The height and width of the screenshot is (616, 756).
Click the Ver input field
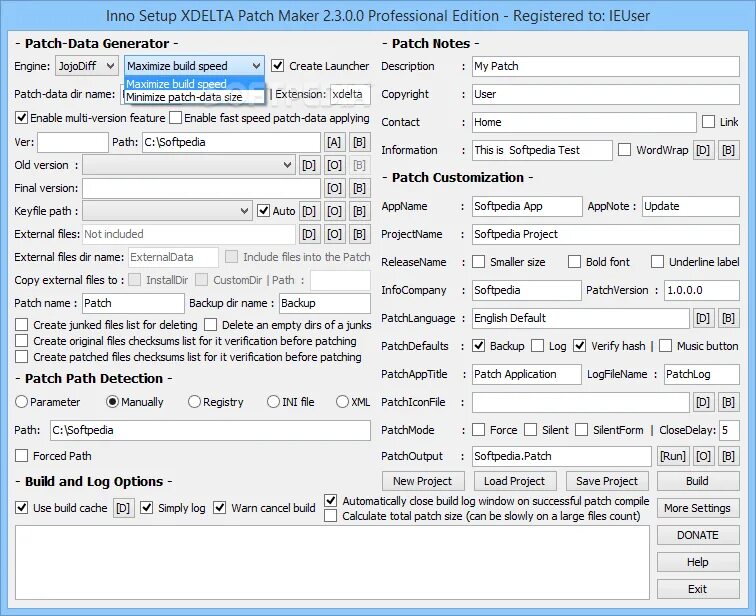coord(73,142)
